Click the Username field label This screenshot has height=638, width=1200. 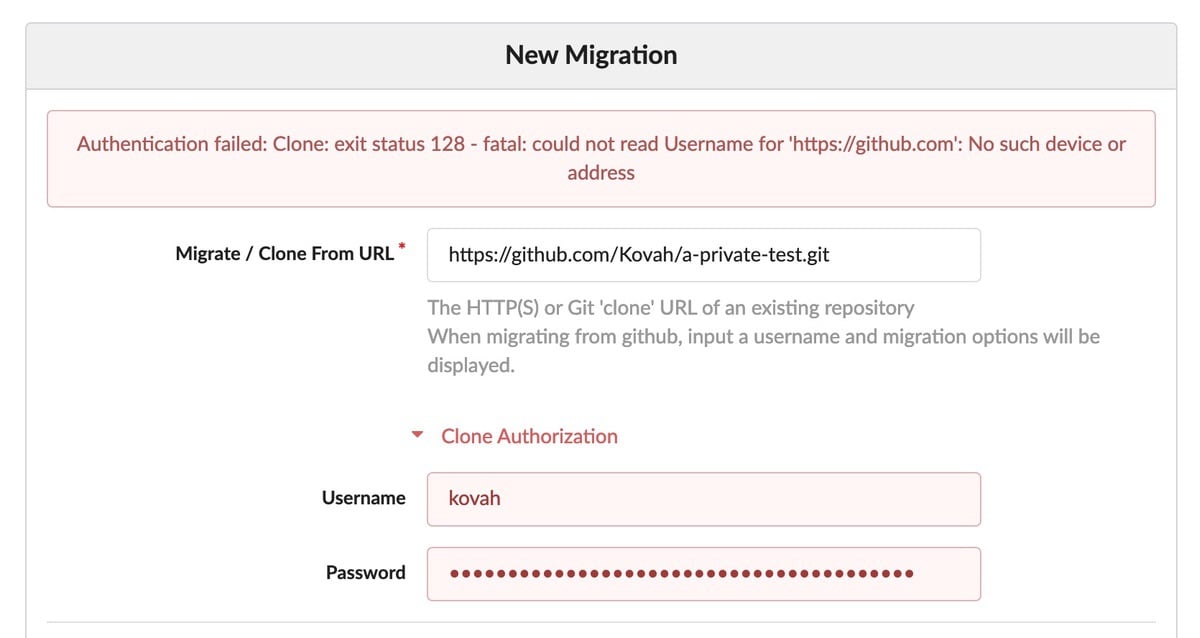(x=363, y=498)
